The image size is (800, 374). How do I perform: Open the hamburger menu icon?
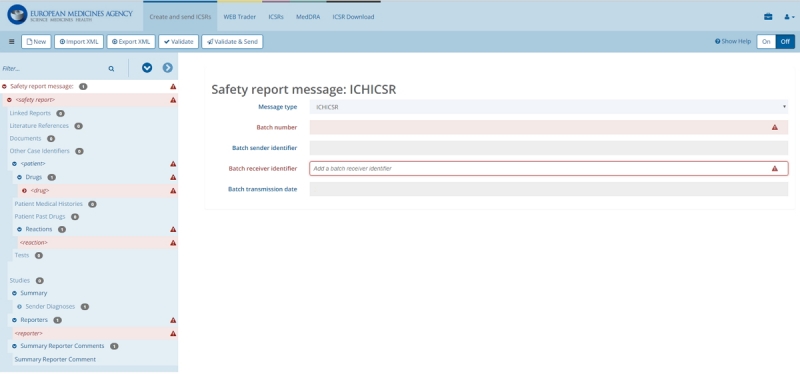[12, 42]
